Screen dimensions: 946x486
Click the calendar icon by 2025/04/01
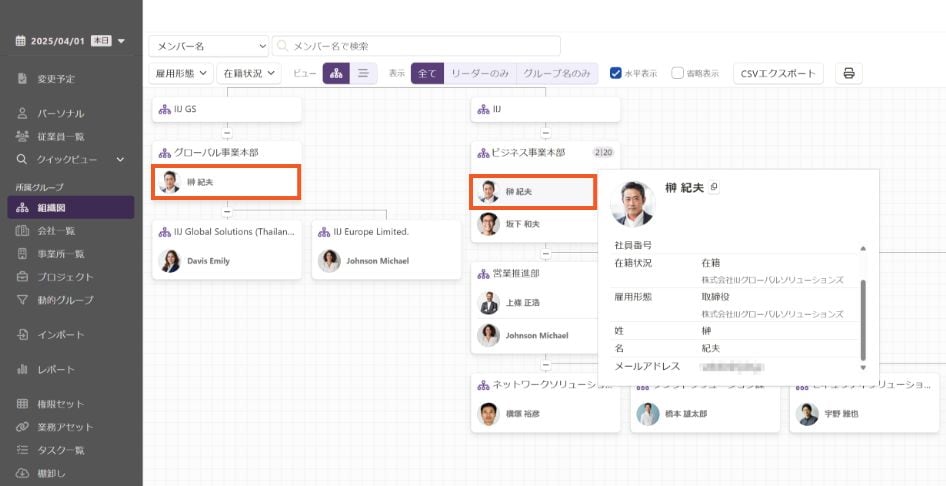[x=20, y=41]
